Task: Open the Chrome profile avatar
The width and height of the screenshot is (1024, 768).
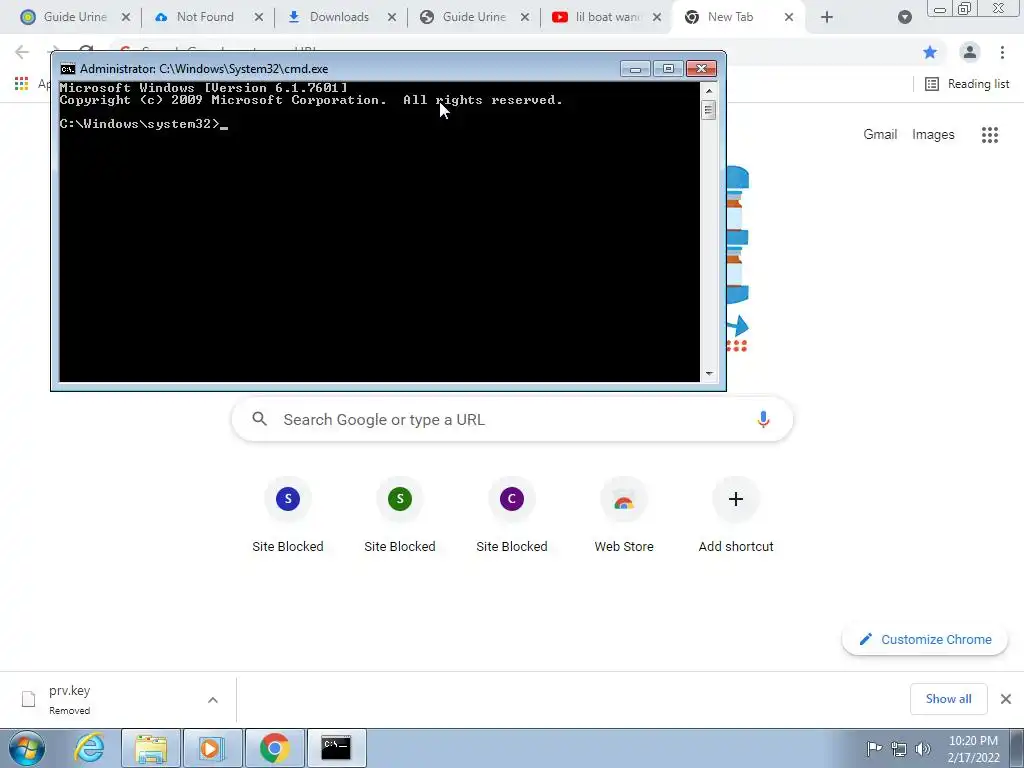Action: (970, 52)
